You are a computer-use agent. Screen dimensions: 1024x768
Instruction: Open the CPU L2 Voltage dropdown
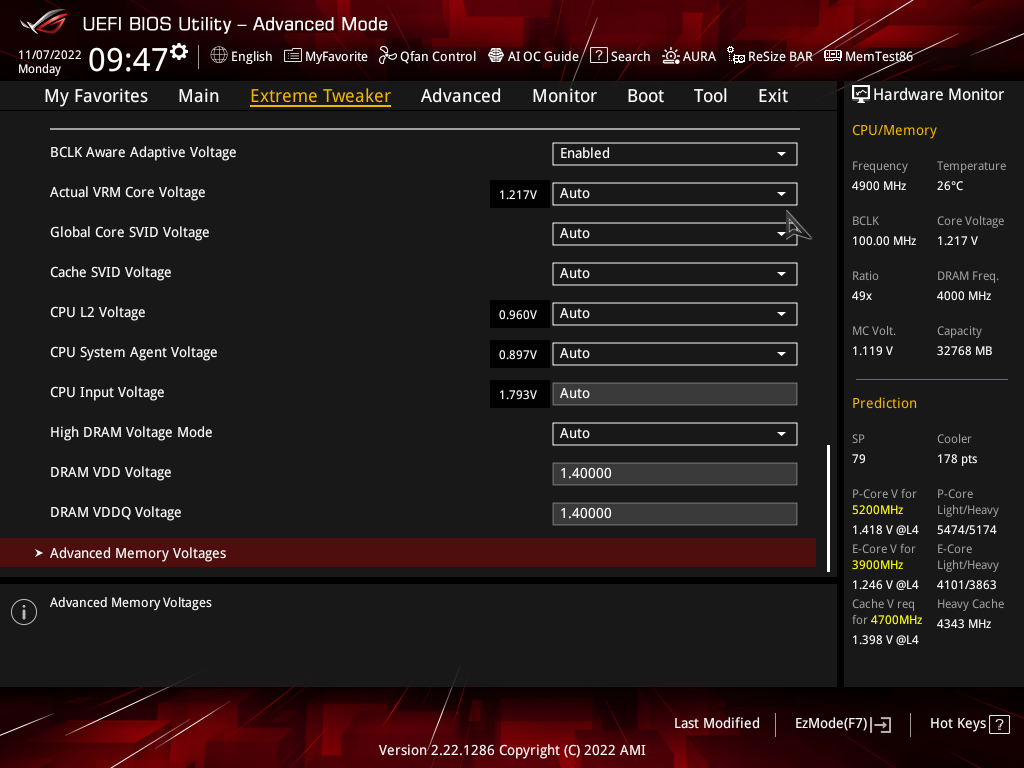click(674, 313)
